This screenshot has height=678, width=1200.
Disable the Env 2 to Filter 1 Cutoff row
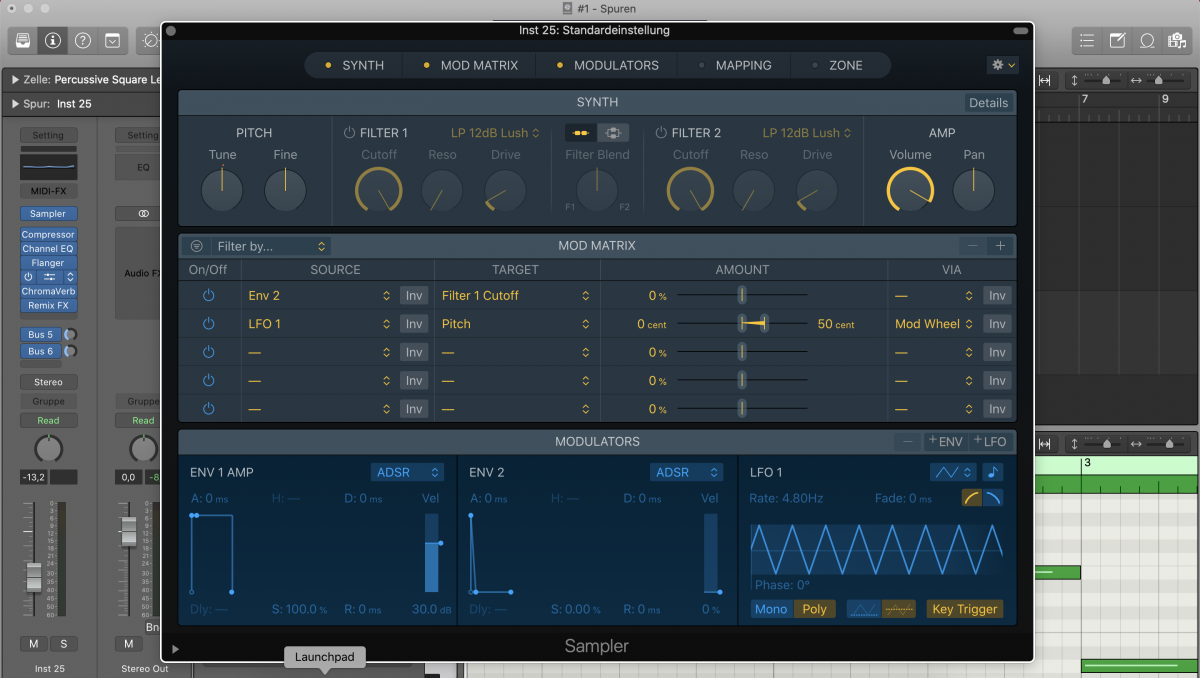(210, 295)
